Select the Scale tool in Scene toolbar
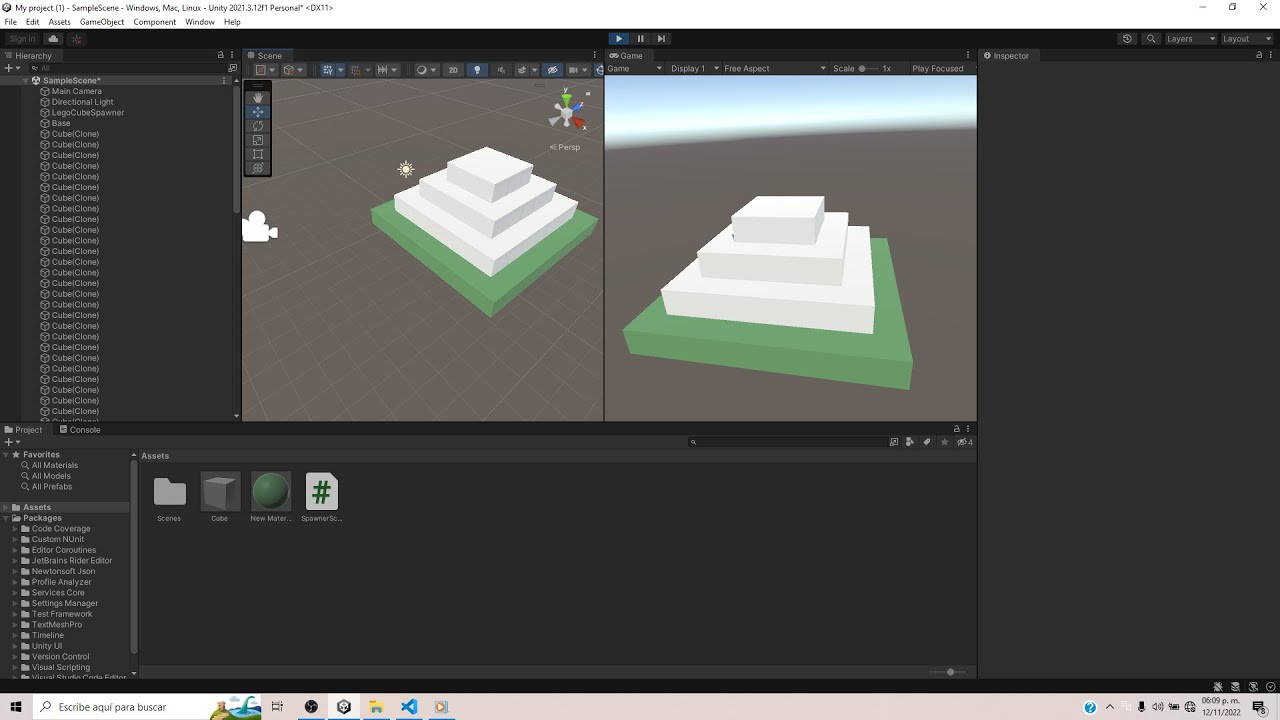 pyautogui.click(x=258, y=140)
